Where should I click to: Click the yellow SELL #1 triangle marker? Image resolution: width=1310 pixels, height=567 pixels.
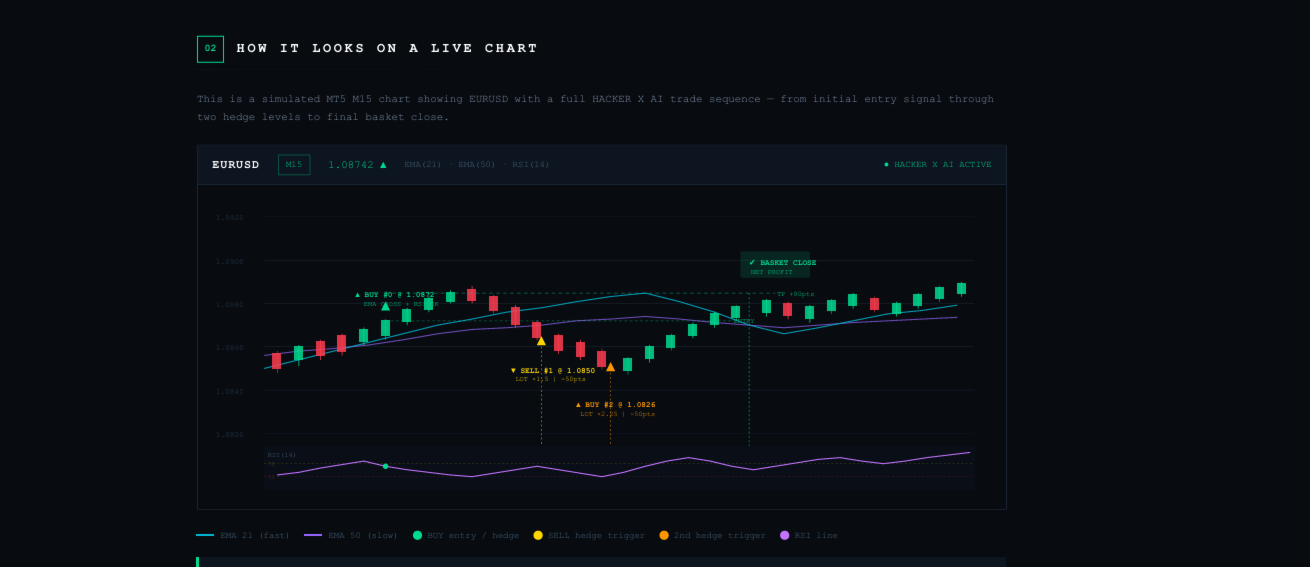pyautogui.click(x=541, y=341)
